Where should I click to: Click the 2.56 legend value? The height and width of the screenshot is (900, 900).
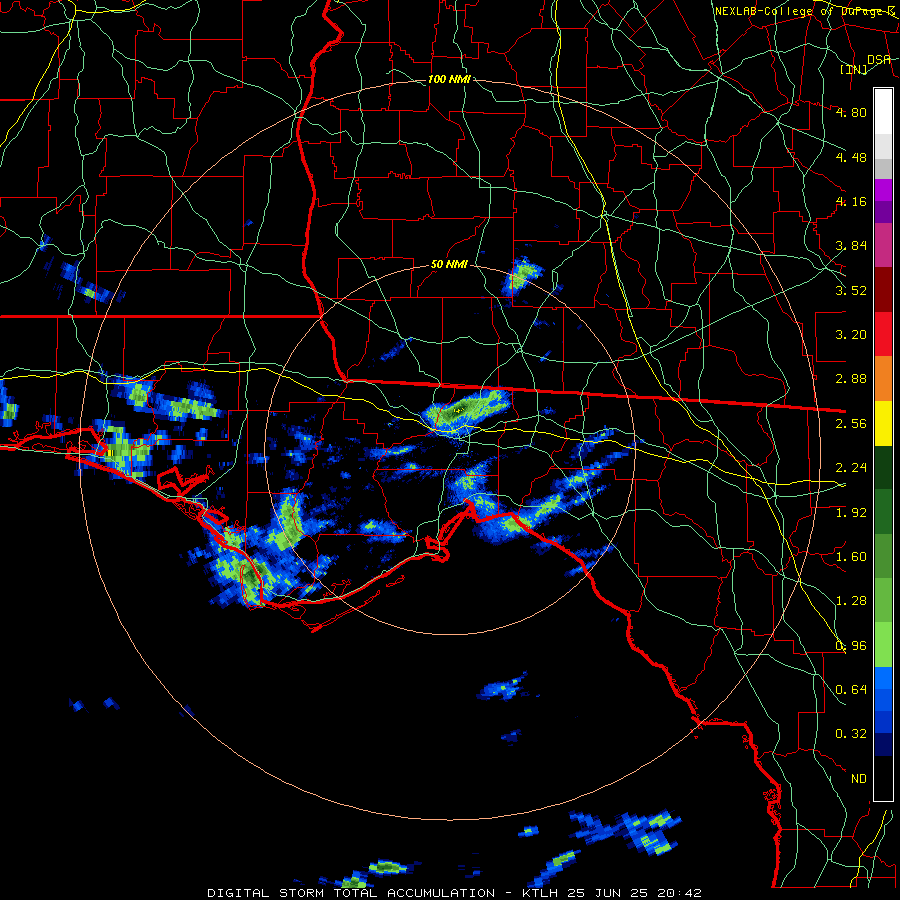pos(851,423)
